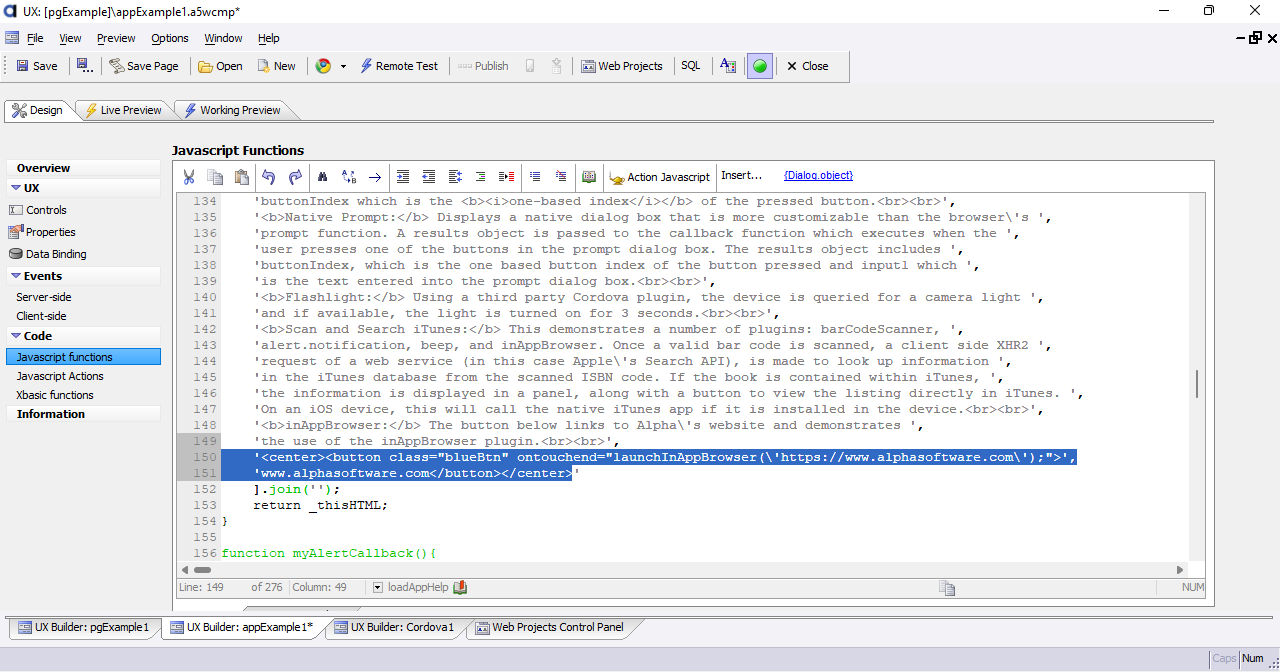Switch to the Design tab
Viewport: 1280px width, 672px height.
click(x=38, y=110)
